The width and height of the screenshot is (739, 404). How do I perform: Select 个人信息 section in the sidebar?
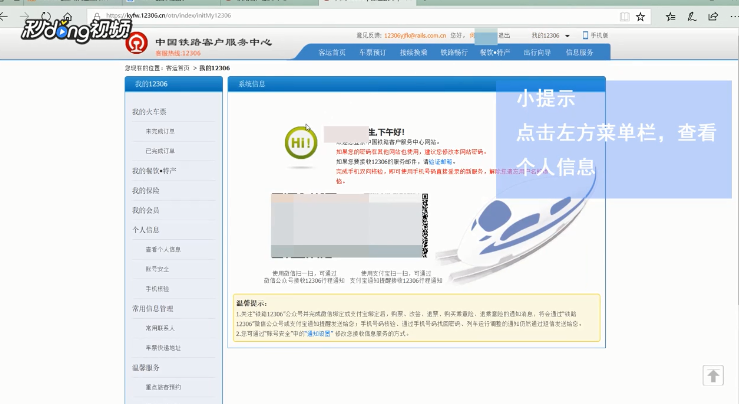pyautogui.click(x=146, y=230)
